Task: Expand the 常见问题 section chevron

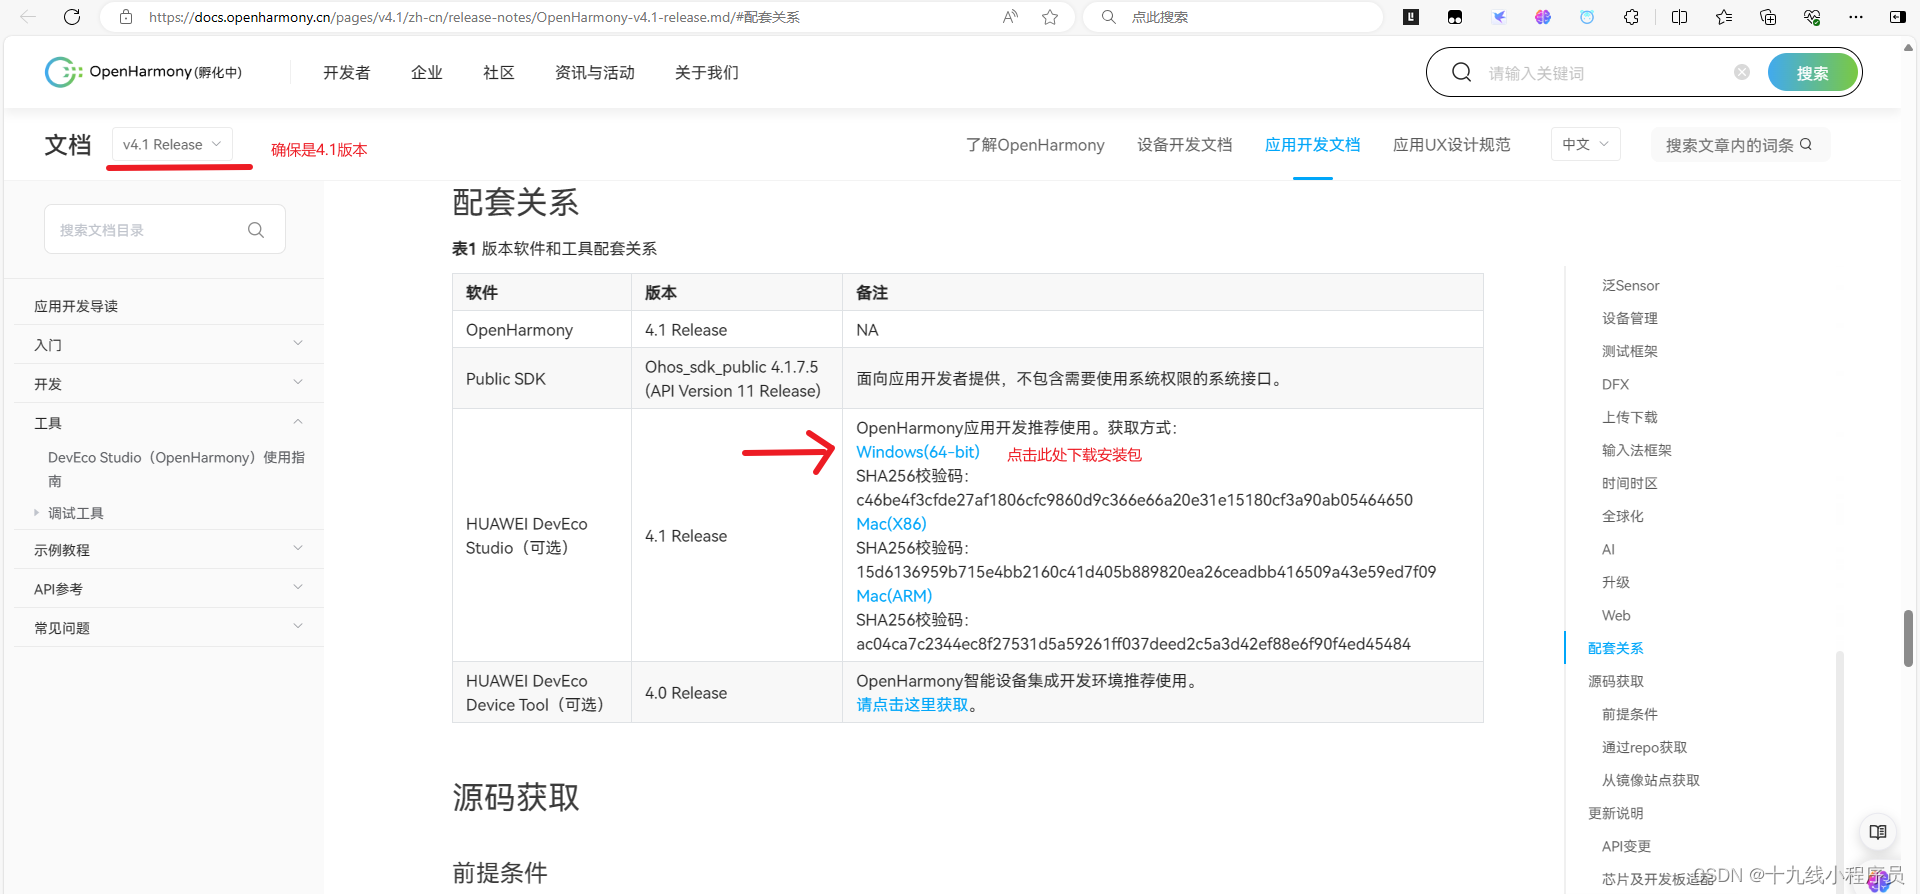Action: (x=298, y=627)
